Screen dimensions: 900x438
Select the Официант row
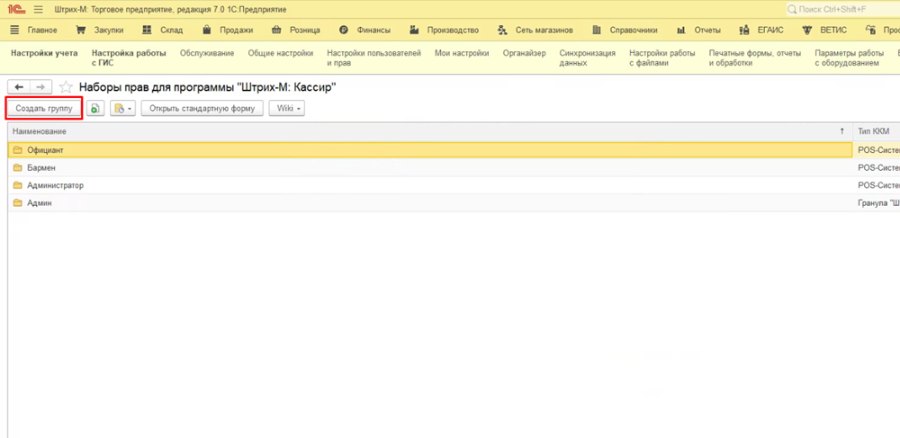coord(430,150)
